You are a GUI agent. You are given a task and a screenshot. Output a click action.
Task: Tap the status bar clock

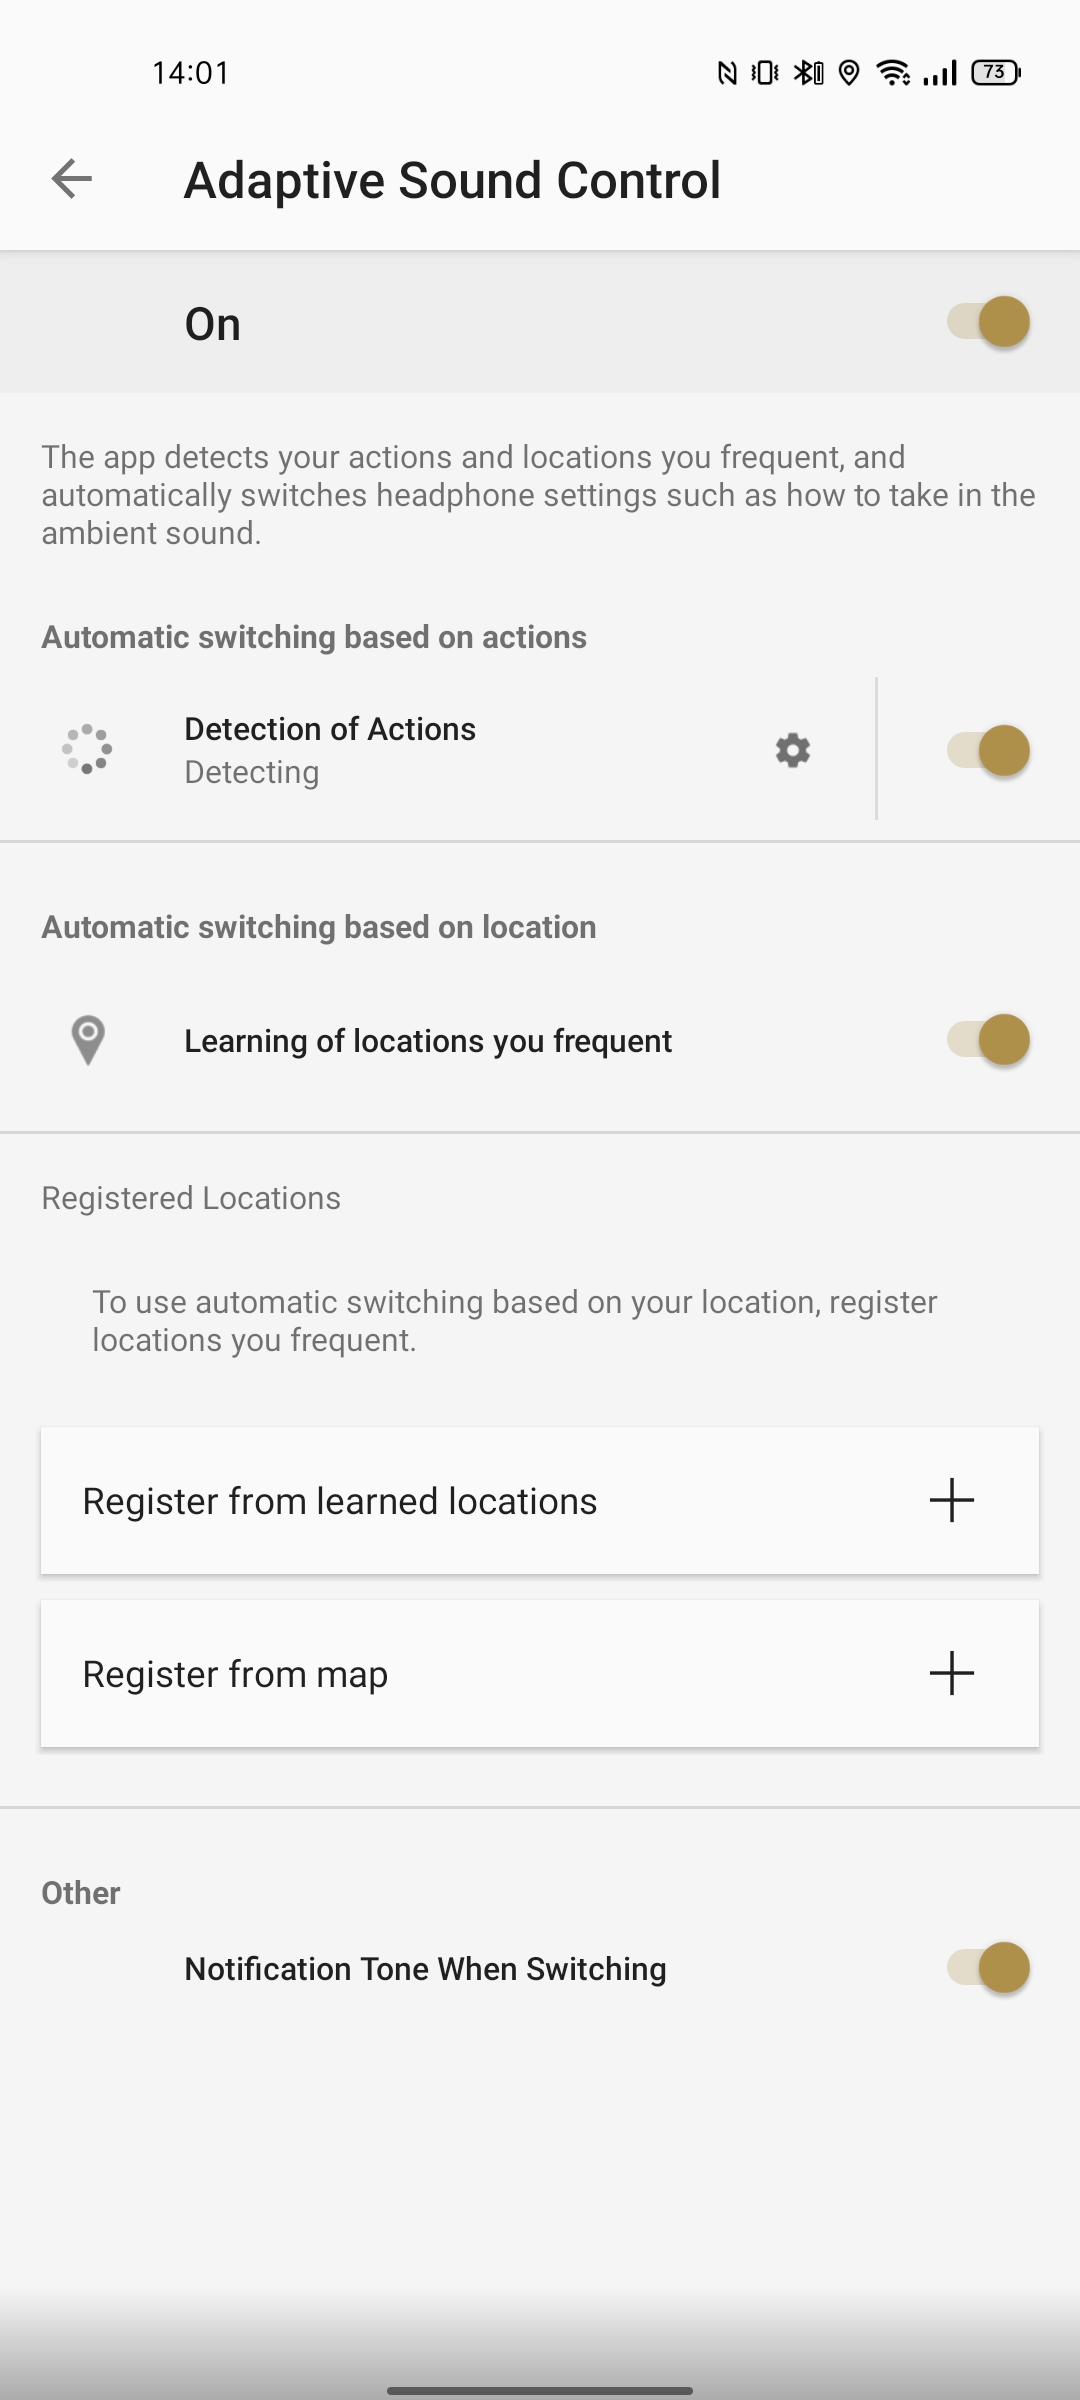(x=191, y=73)
